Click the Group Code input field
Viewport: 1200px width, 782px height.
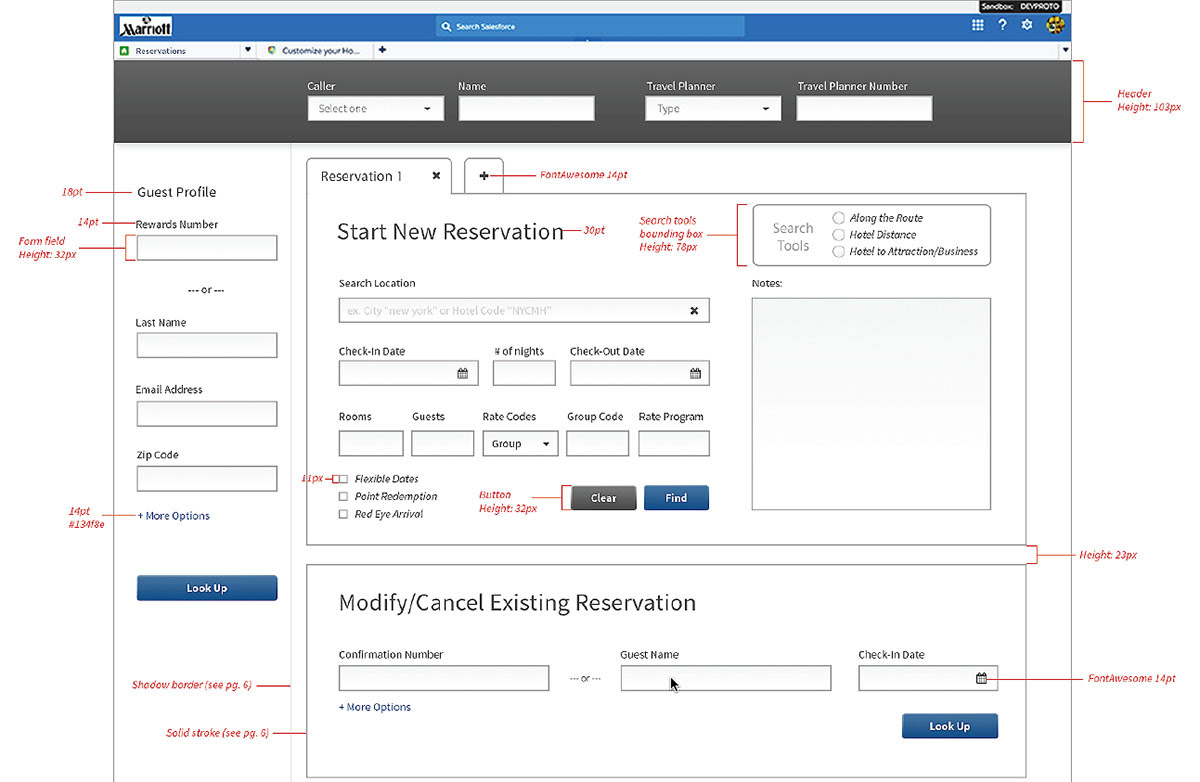coord(598,444)
